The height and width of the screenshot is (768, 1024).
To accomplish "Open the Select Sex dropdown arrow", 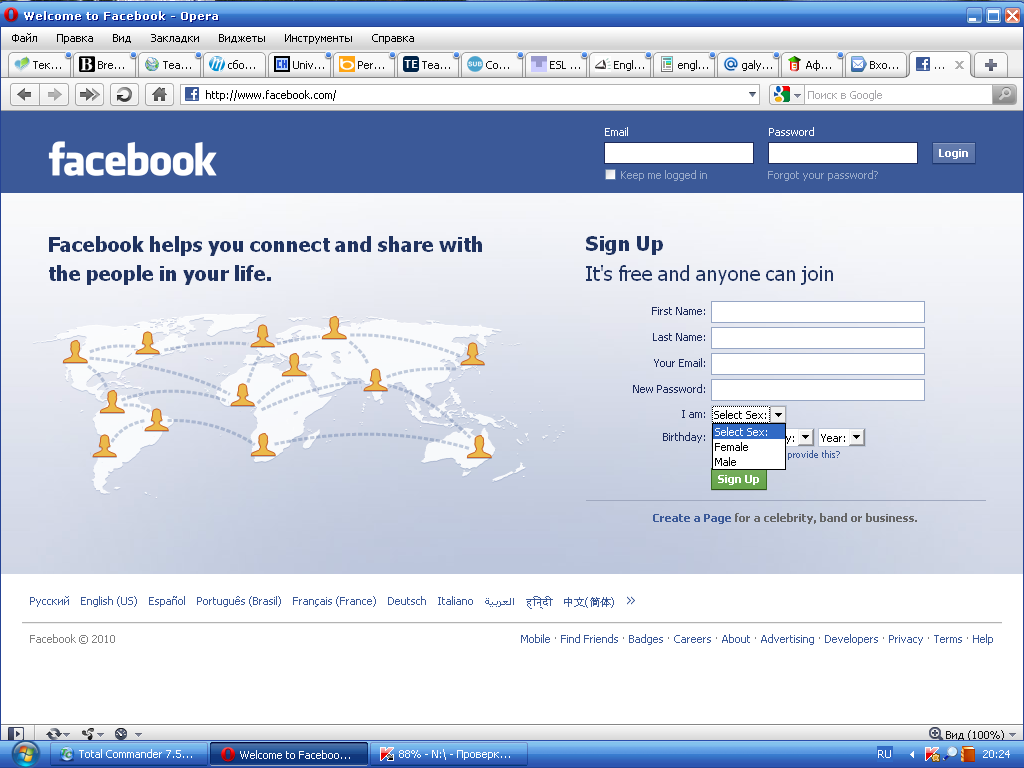I will click(x=778, y=415).
